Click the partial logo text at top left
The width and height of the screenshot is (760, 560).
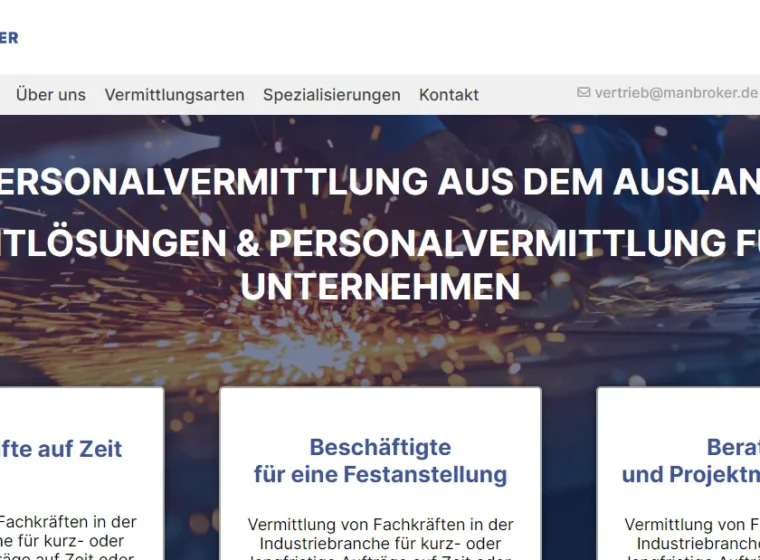pyautogui.click(x=9, y=38)
